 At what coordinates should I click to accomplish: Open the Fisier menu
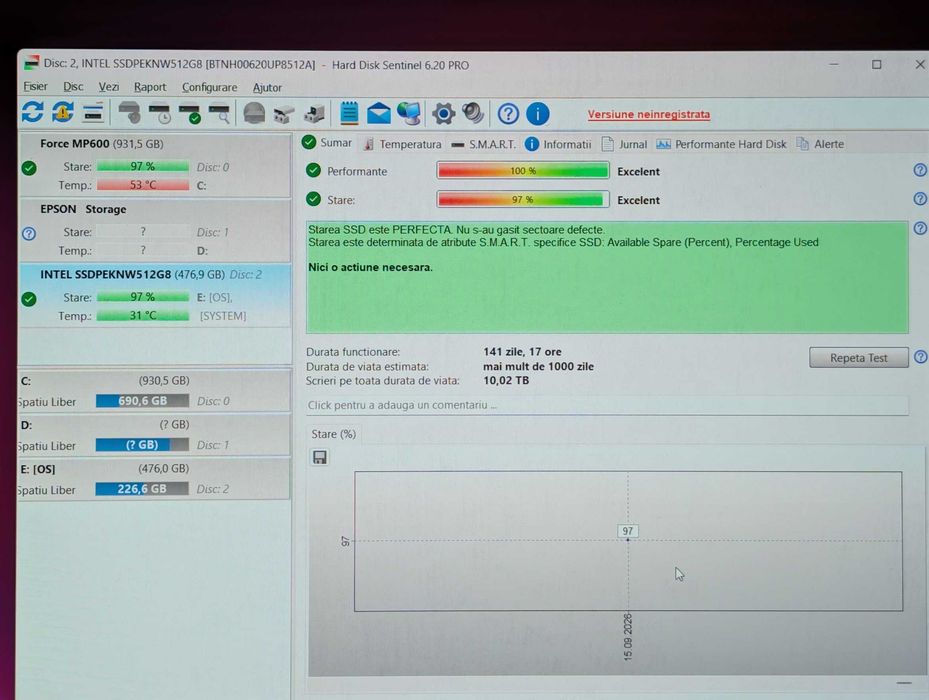click(36, 87)
